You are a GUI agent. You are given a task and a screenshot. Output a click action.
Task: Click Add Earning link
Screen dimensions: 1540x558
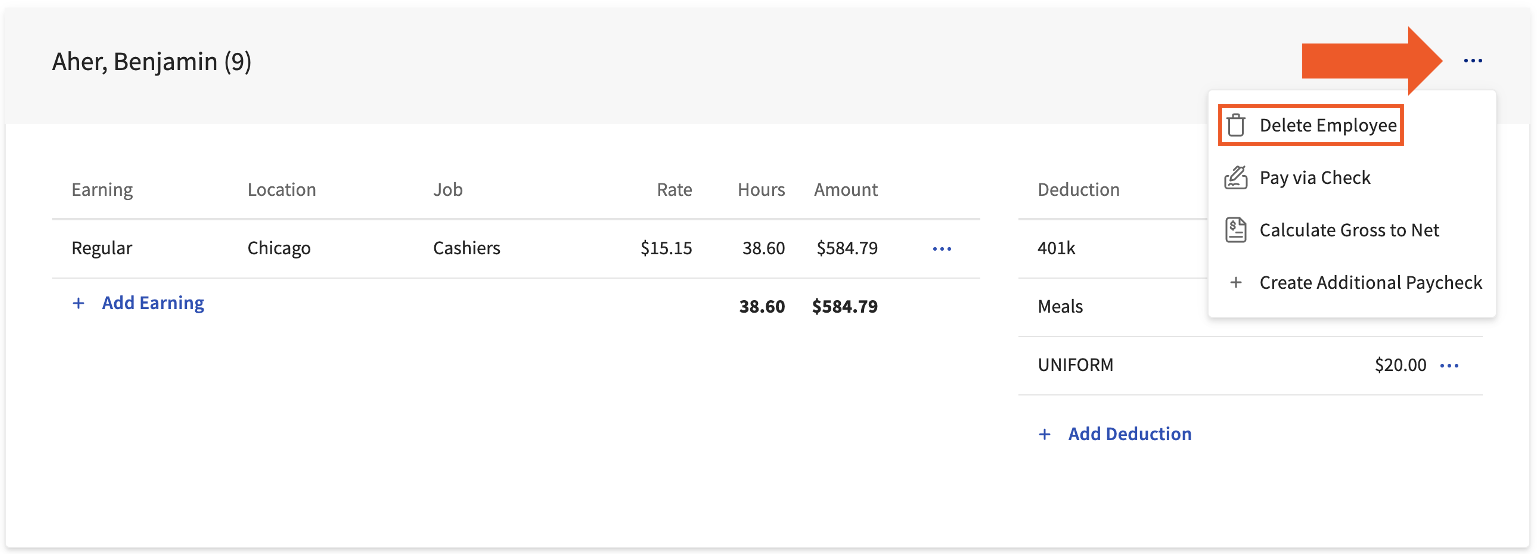(153, 303)
